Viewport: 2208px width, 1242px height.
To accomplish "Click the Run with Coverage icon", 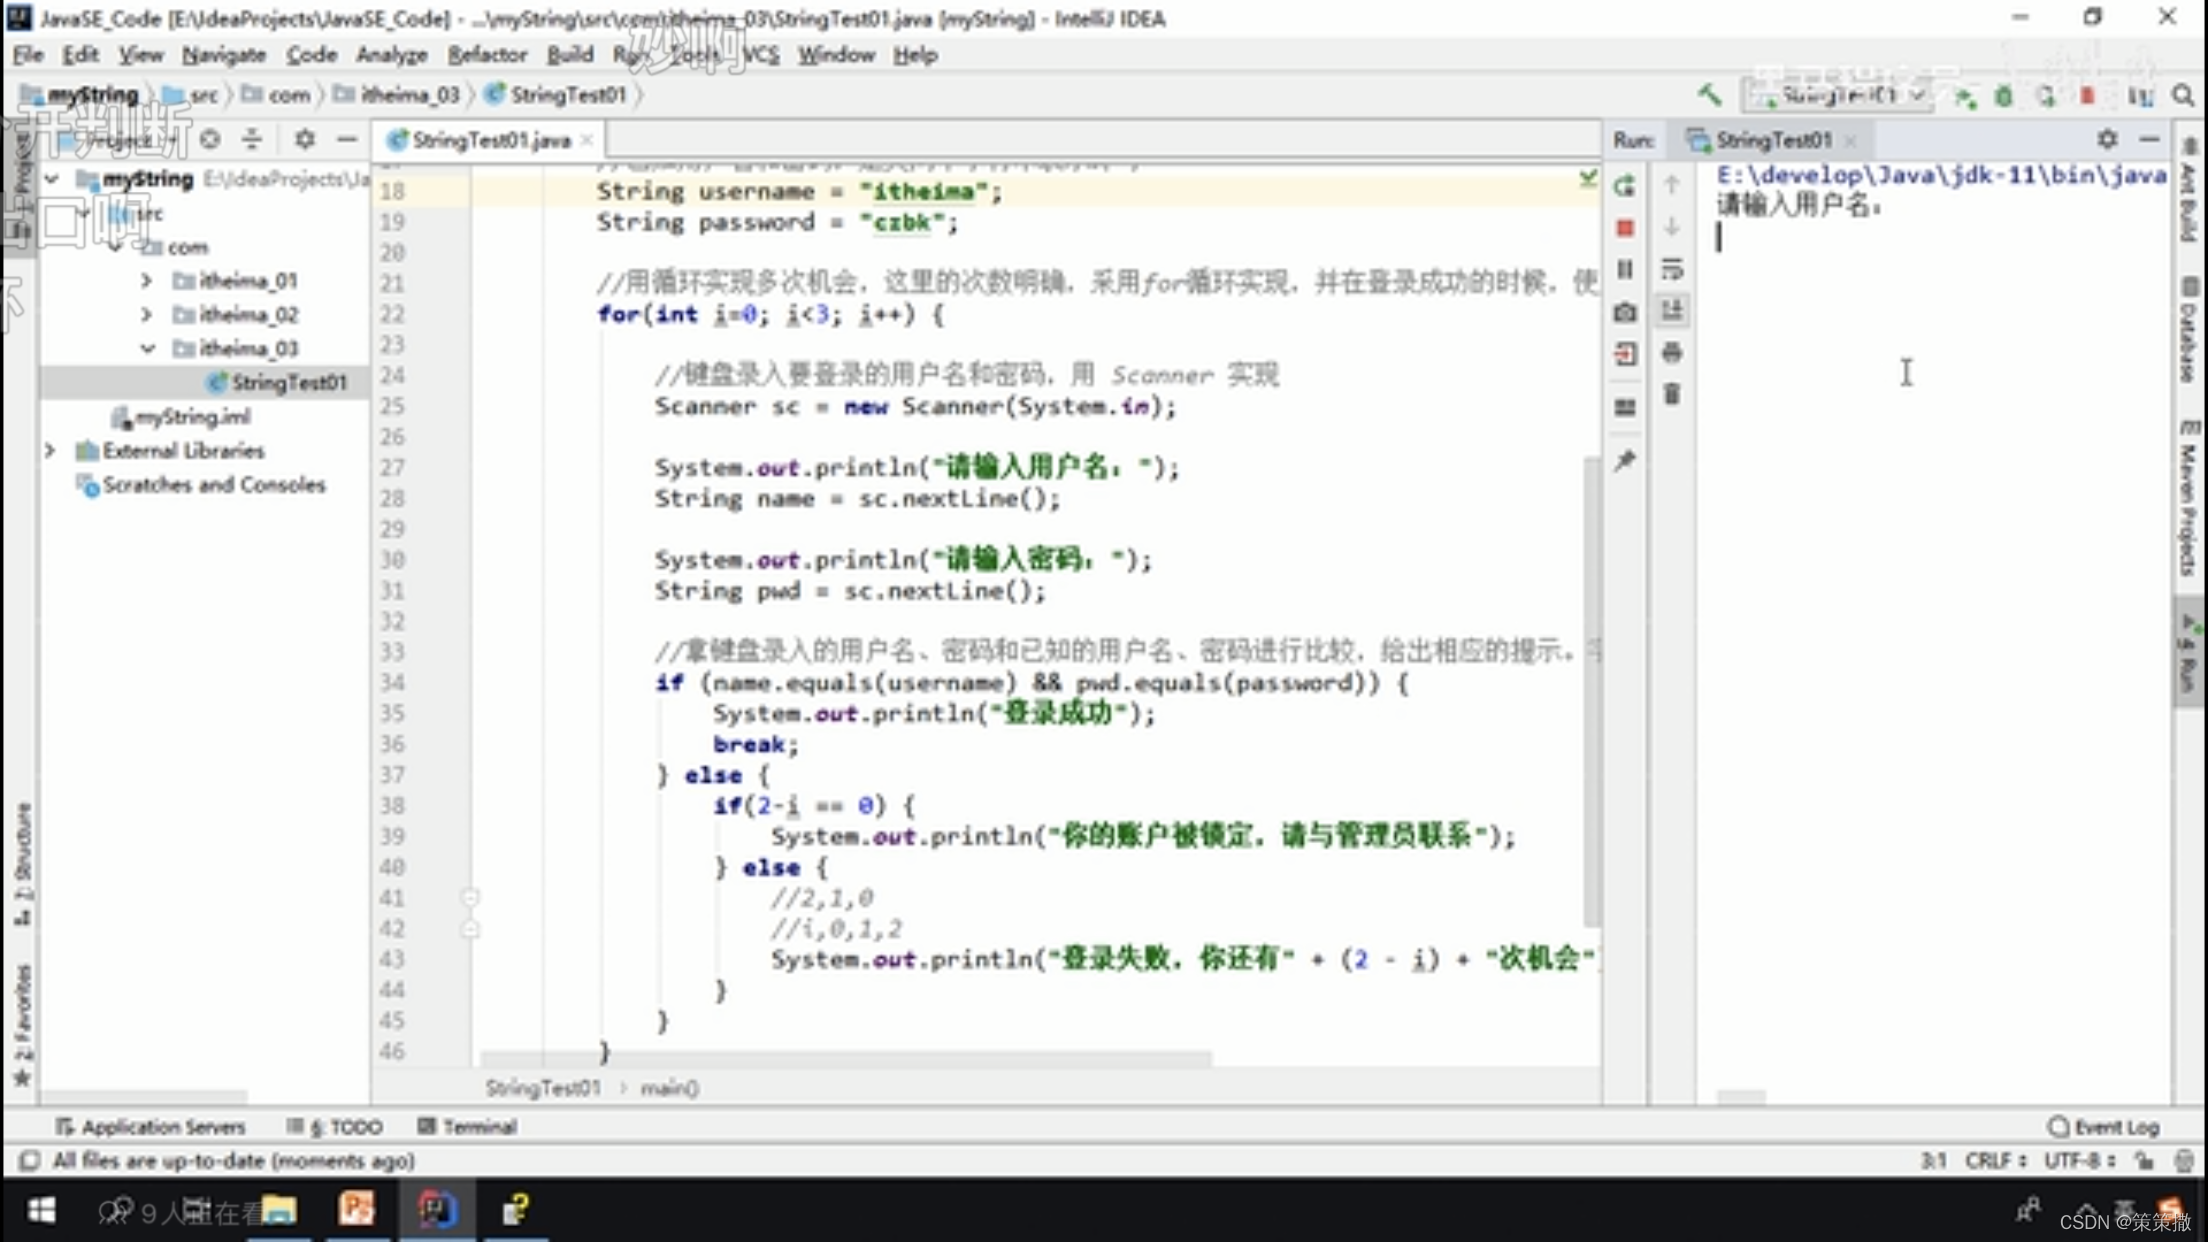I will tap(2045, 97).
